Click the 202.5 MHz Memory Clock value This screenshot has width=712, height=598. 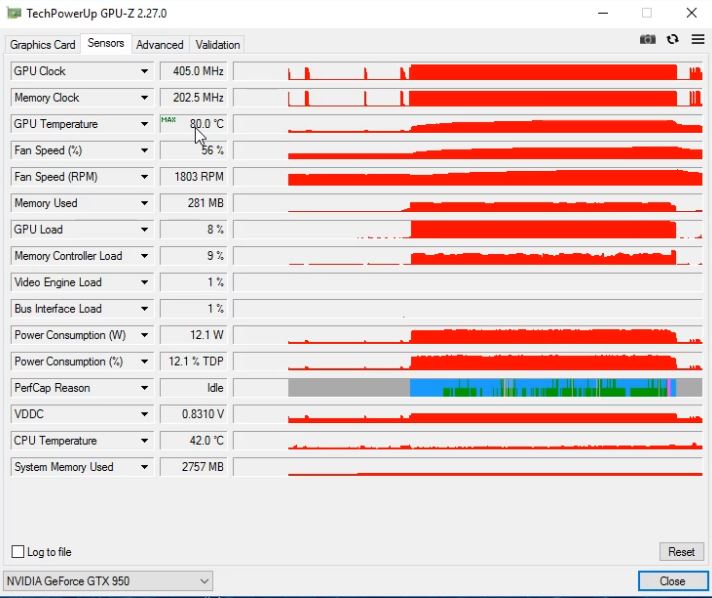click(193, 98)
